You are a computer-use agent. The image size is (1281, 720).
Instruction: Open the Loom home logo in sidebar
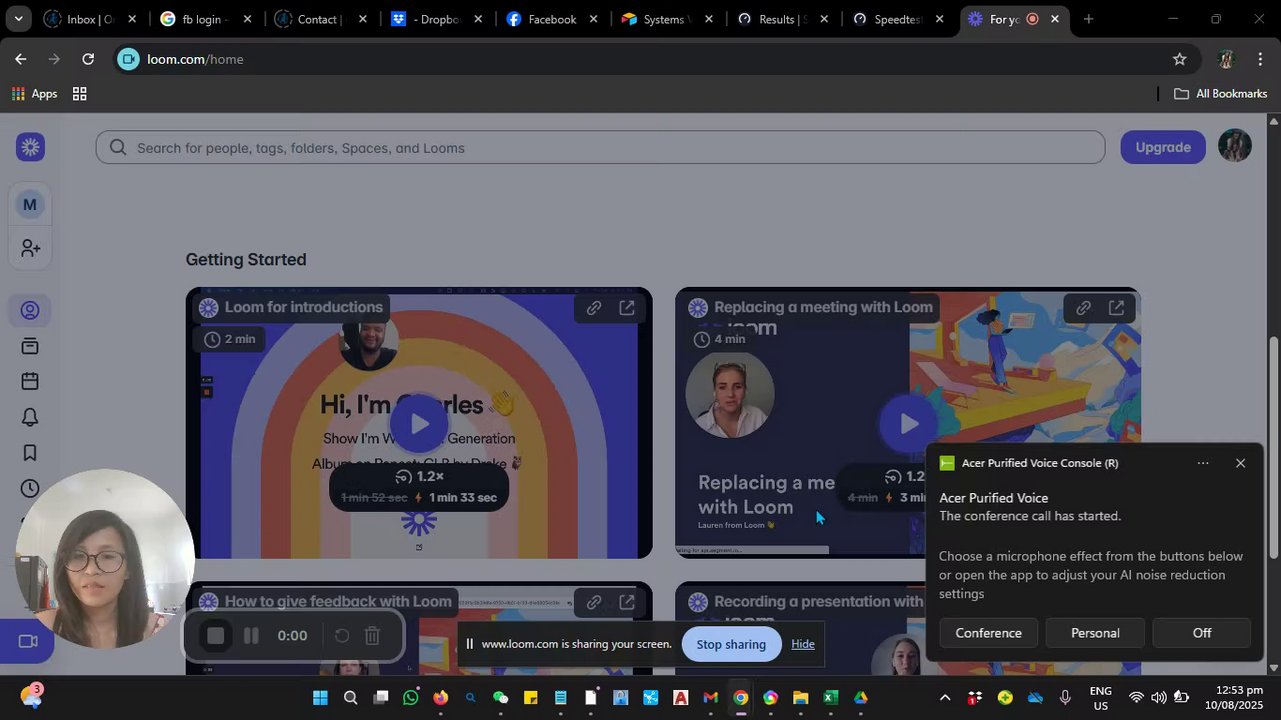pos(30,147)
